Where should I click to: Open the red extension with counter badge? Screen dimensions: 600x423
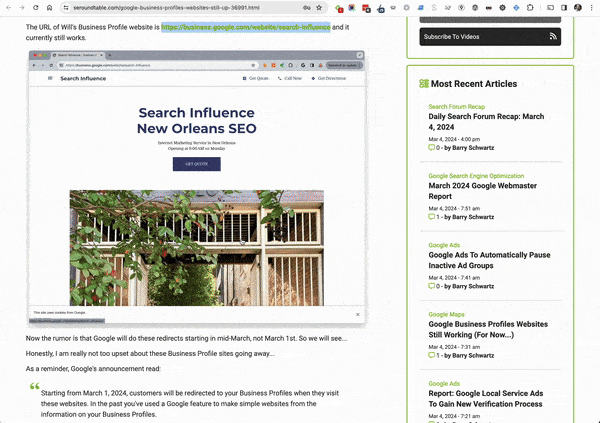click(x=366, y=8)
